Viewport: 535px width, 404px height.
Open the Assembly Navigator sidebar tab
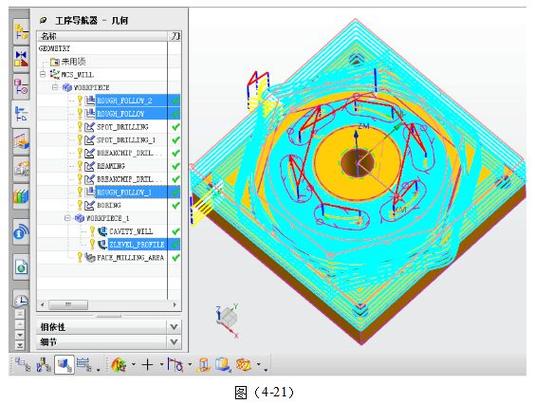tap(21, 31)
